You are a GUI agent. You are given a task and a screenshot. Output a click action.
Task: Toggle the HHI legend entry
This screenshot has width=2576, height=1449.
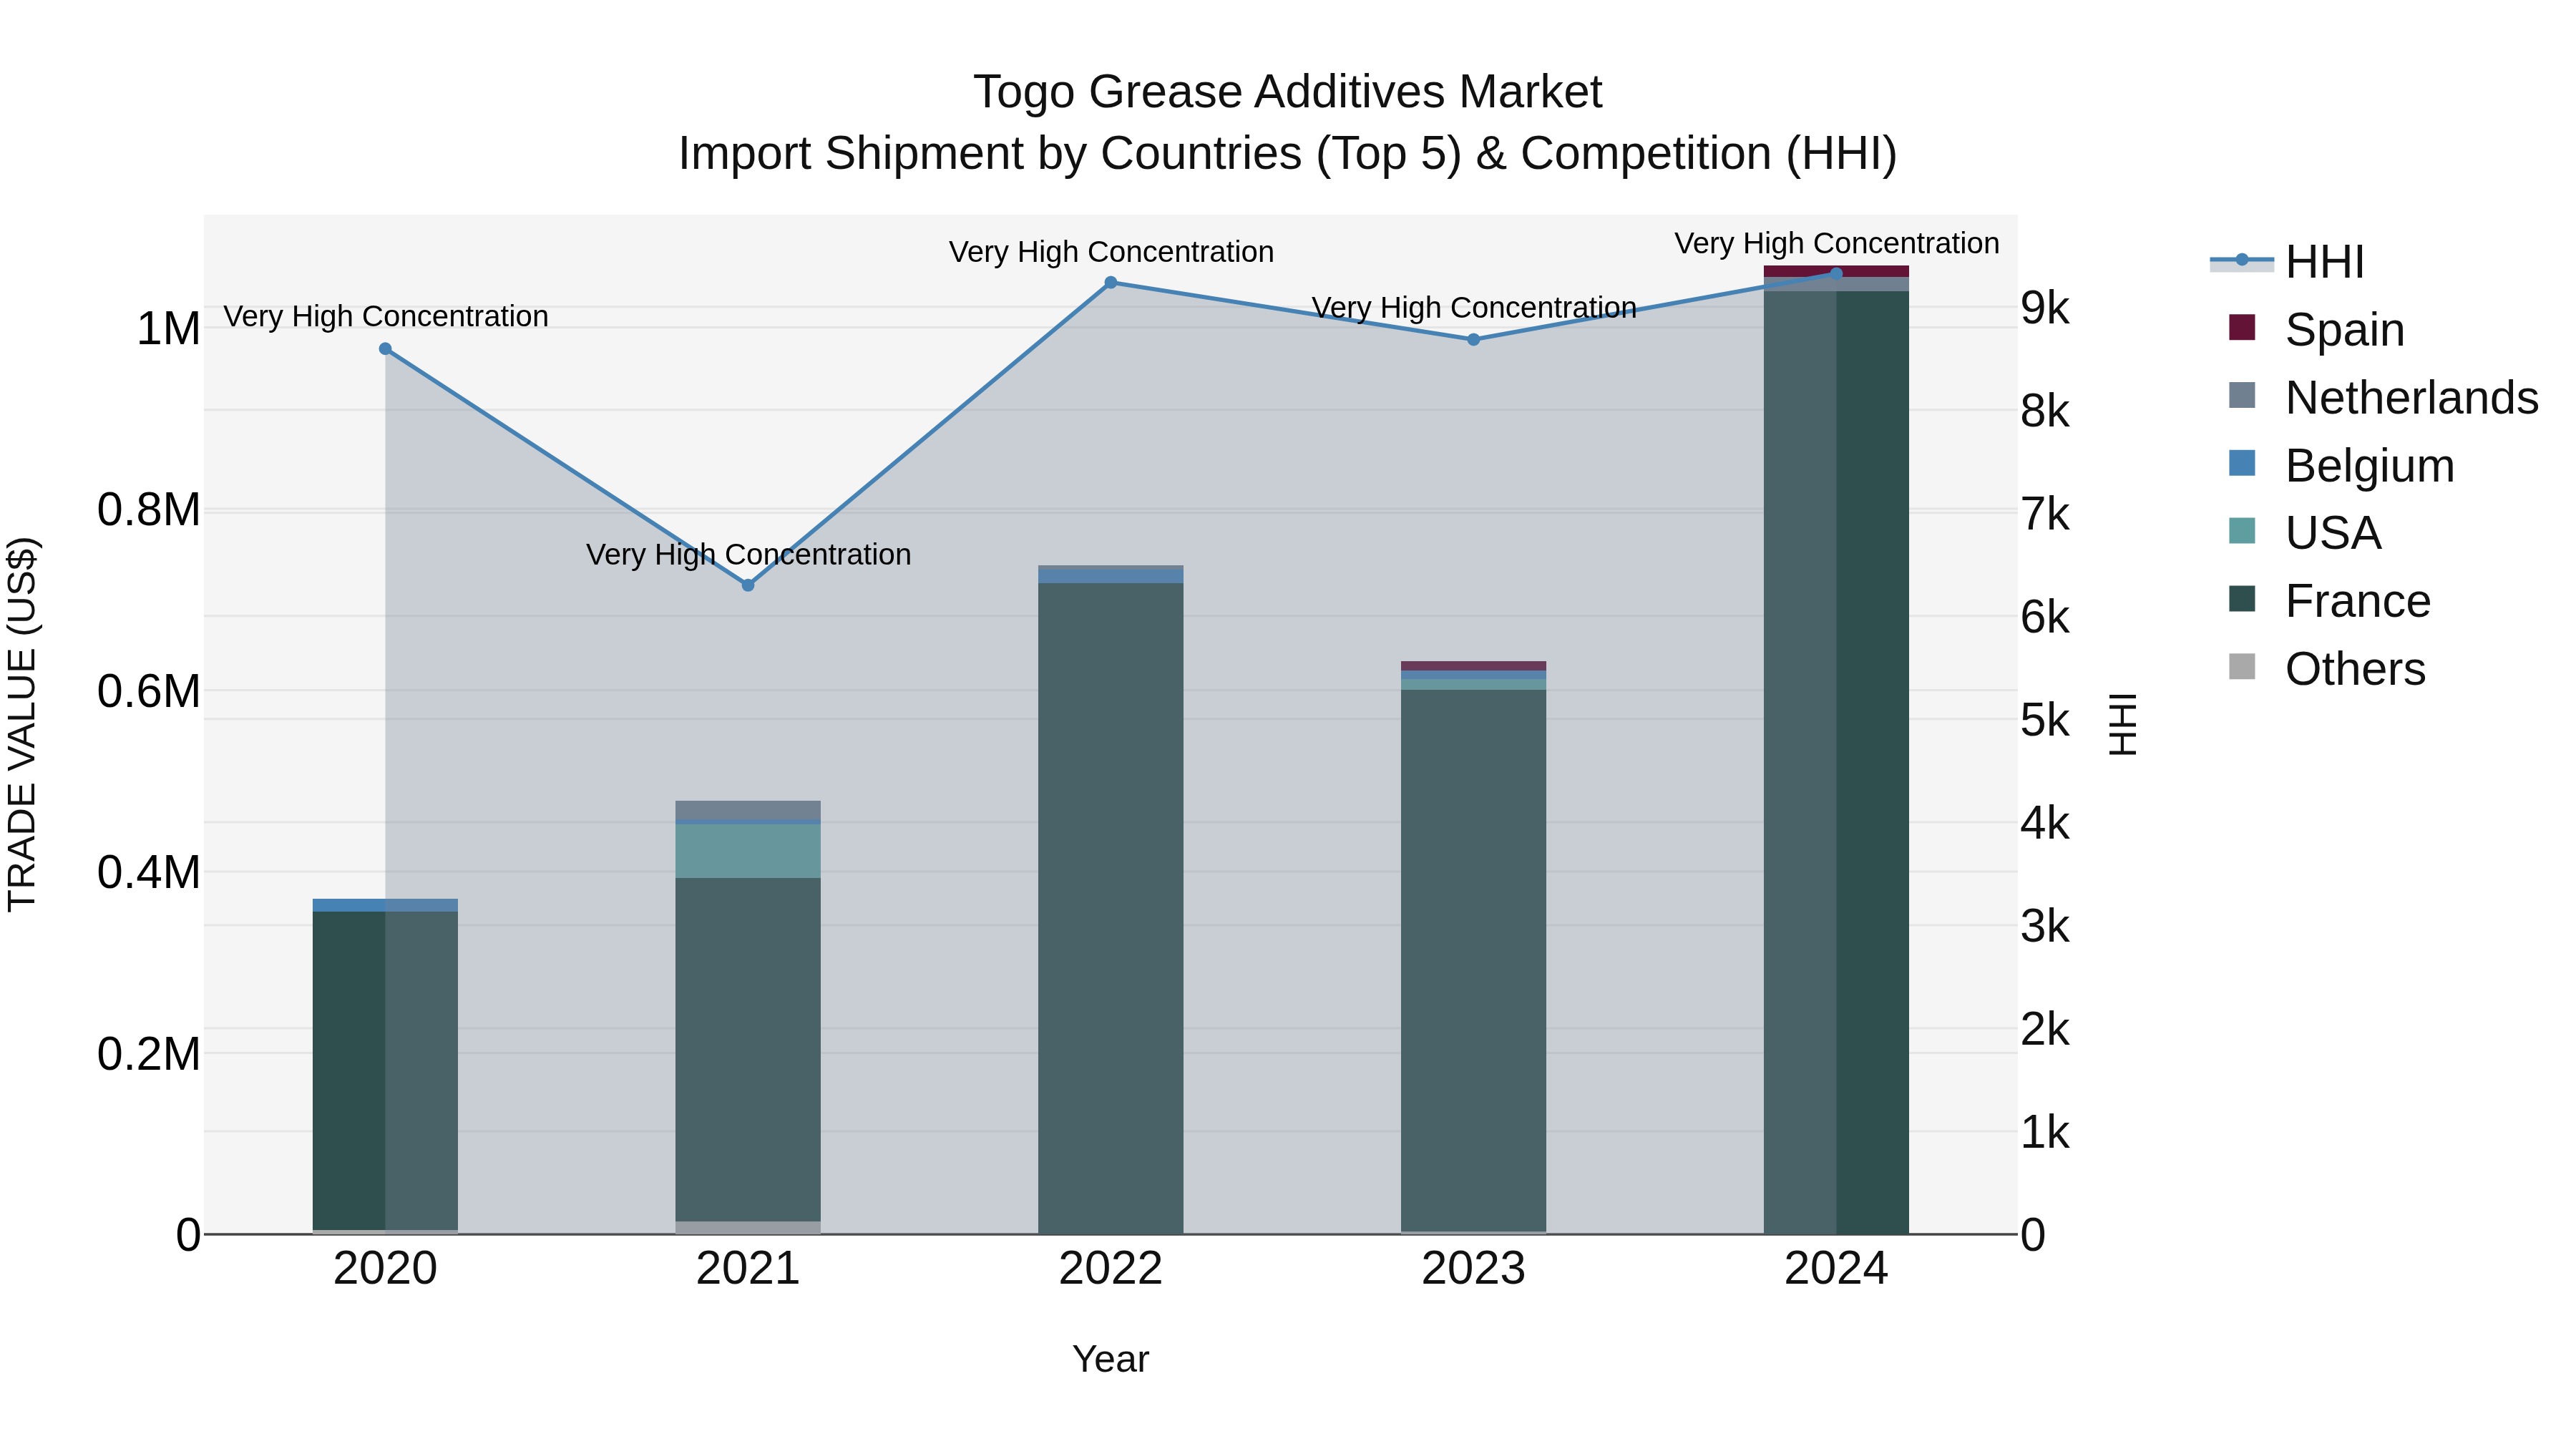(x=2287, y=262)
